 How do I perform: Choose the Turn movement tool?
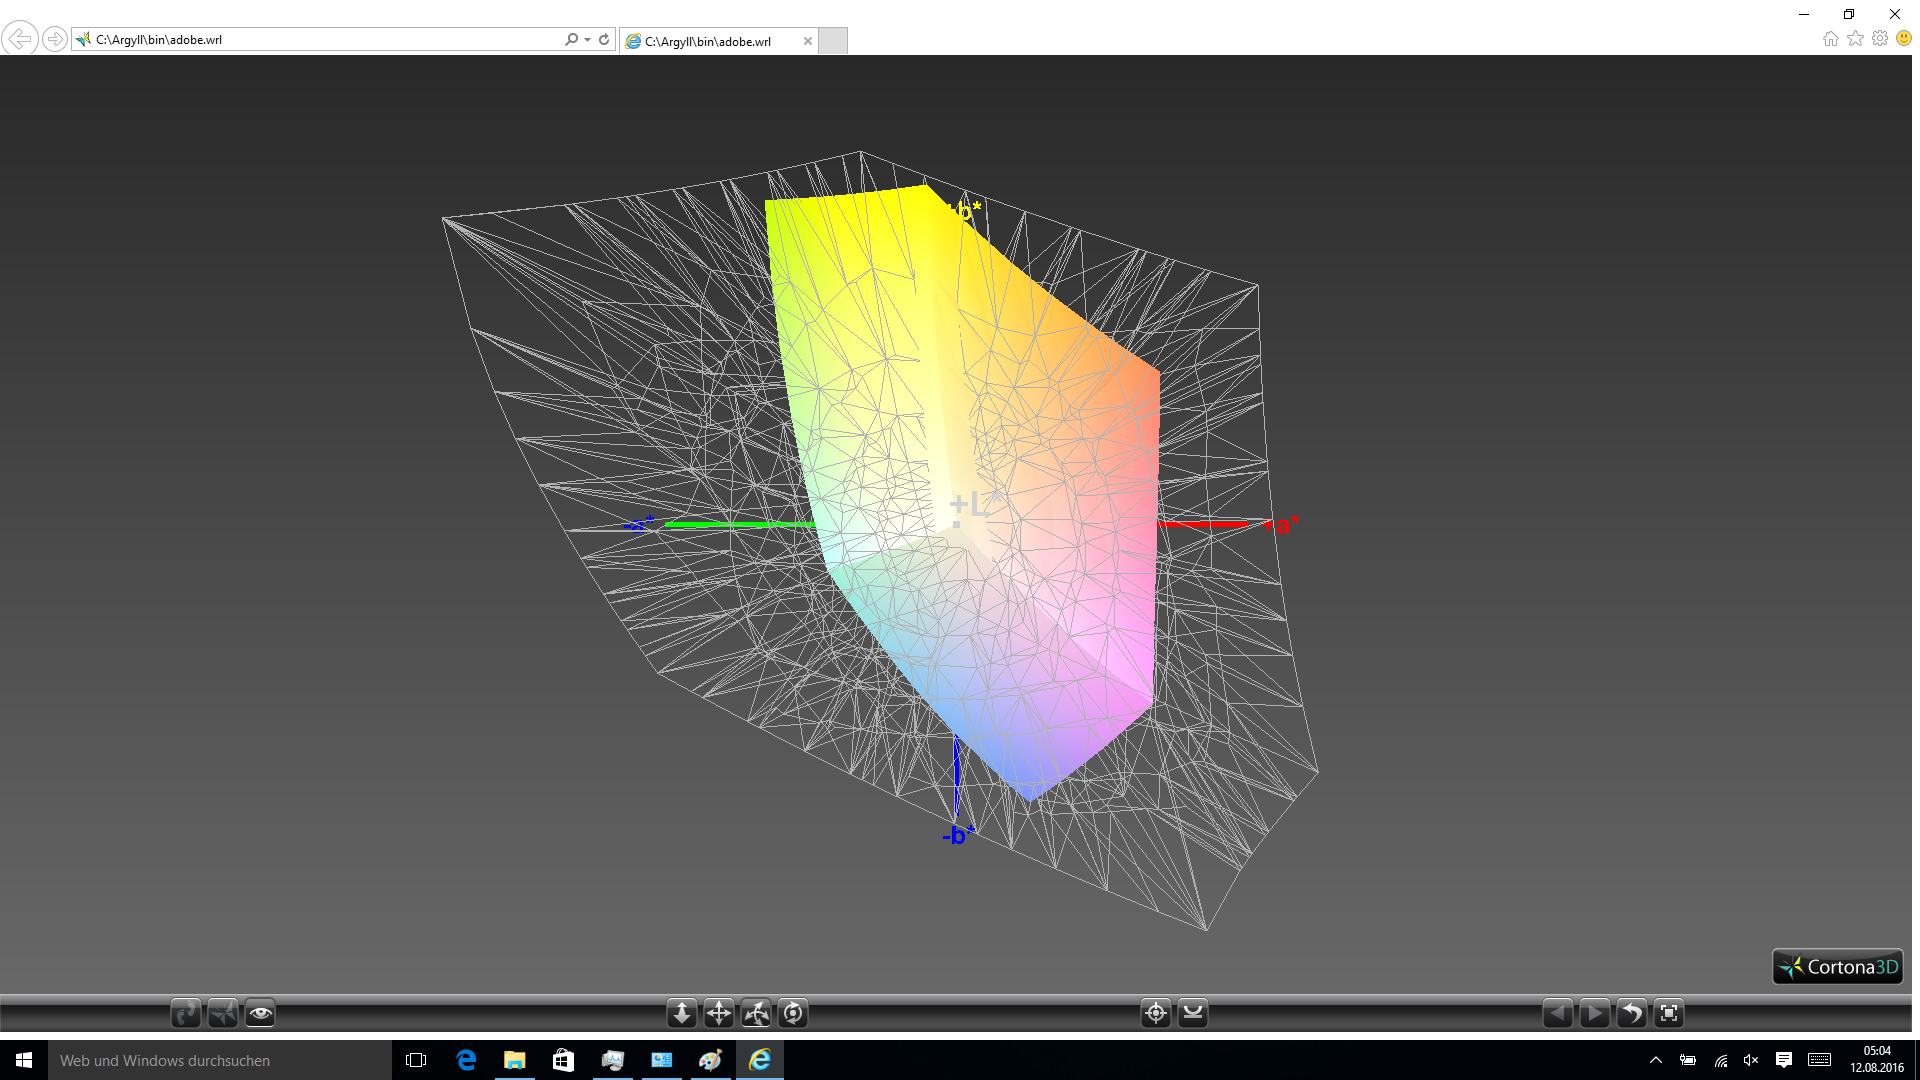tap(756, 1013)
